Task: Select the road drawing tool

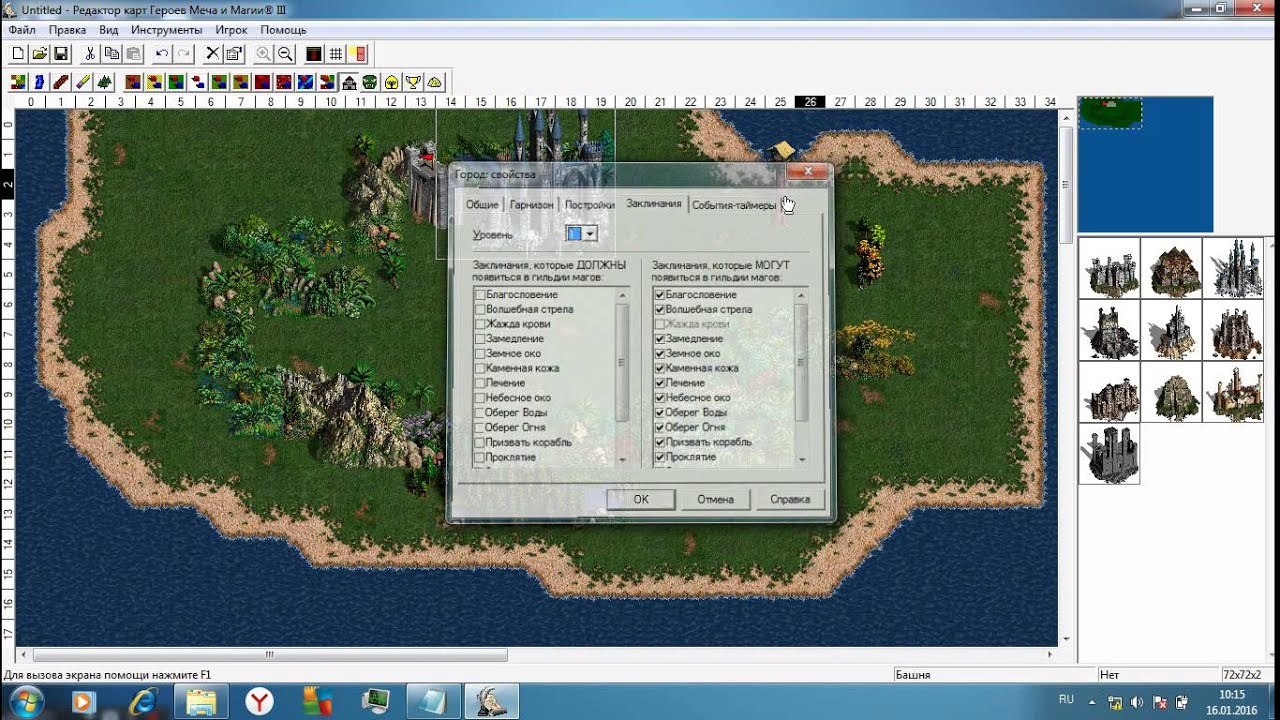Action: point(62,82)
